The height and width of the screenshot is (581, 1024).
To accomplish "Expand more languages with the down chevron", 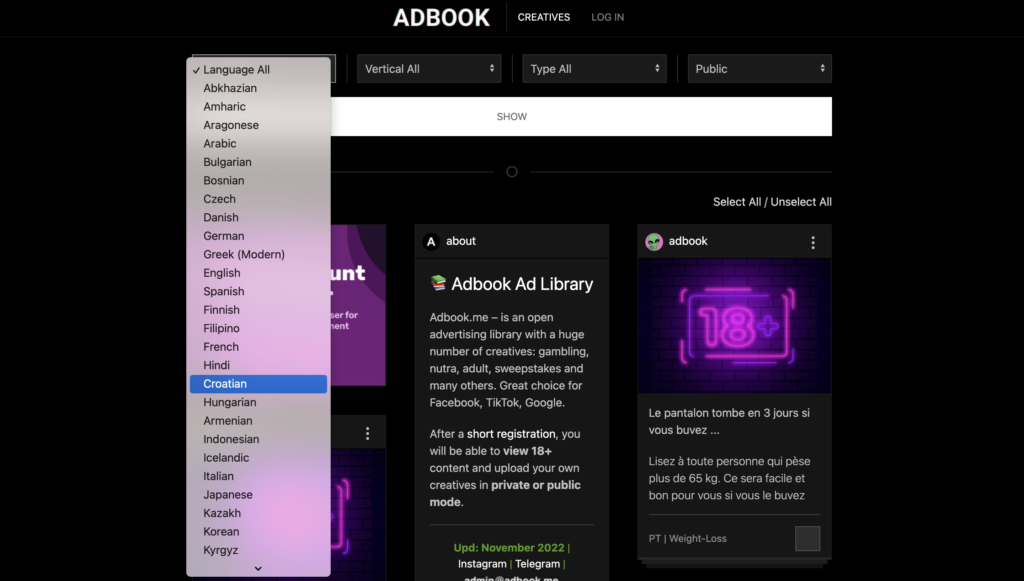I will coord(258,569).
